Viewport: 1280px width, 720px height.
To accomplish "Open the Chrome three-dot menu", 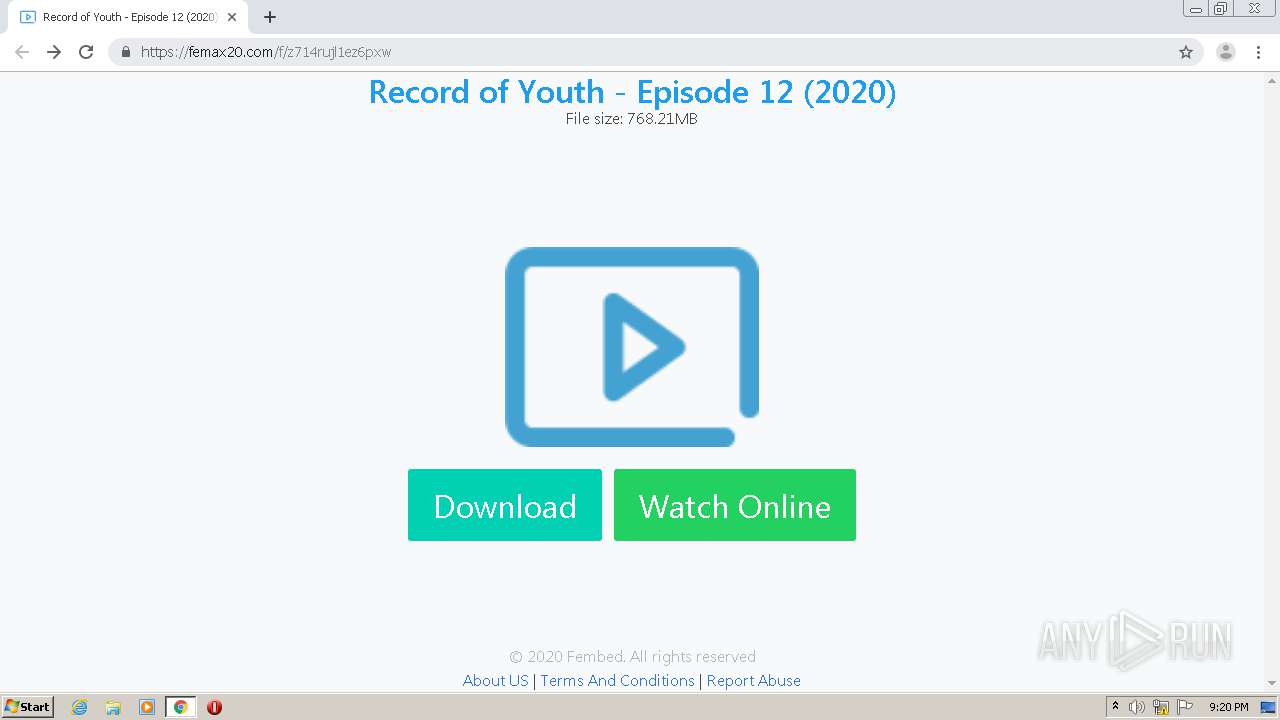I will click(1259, 52).
